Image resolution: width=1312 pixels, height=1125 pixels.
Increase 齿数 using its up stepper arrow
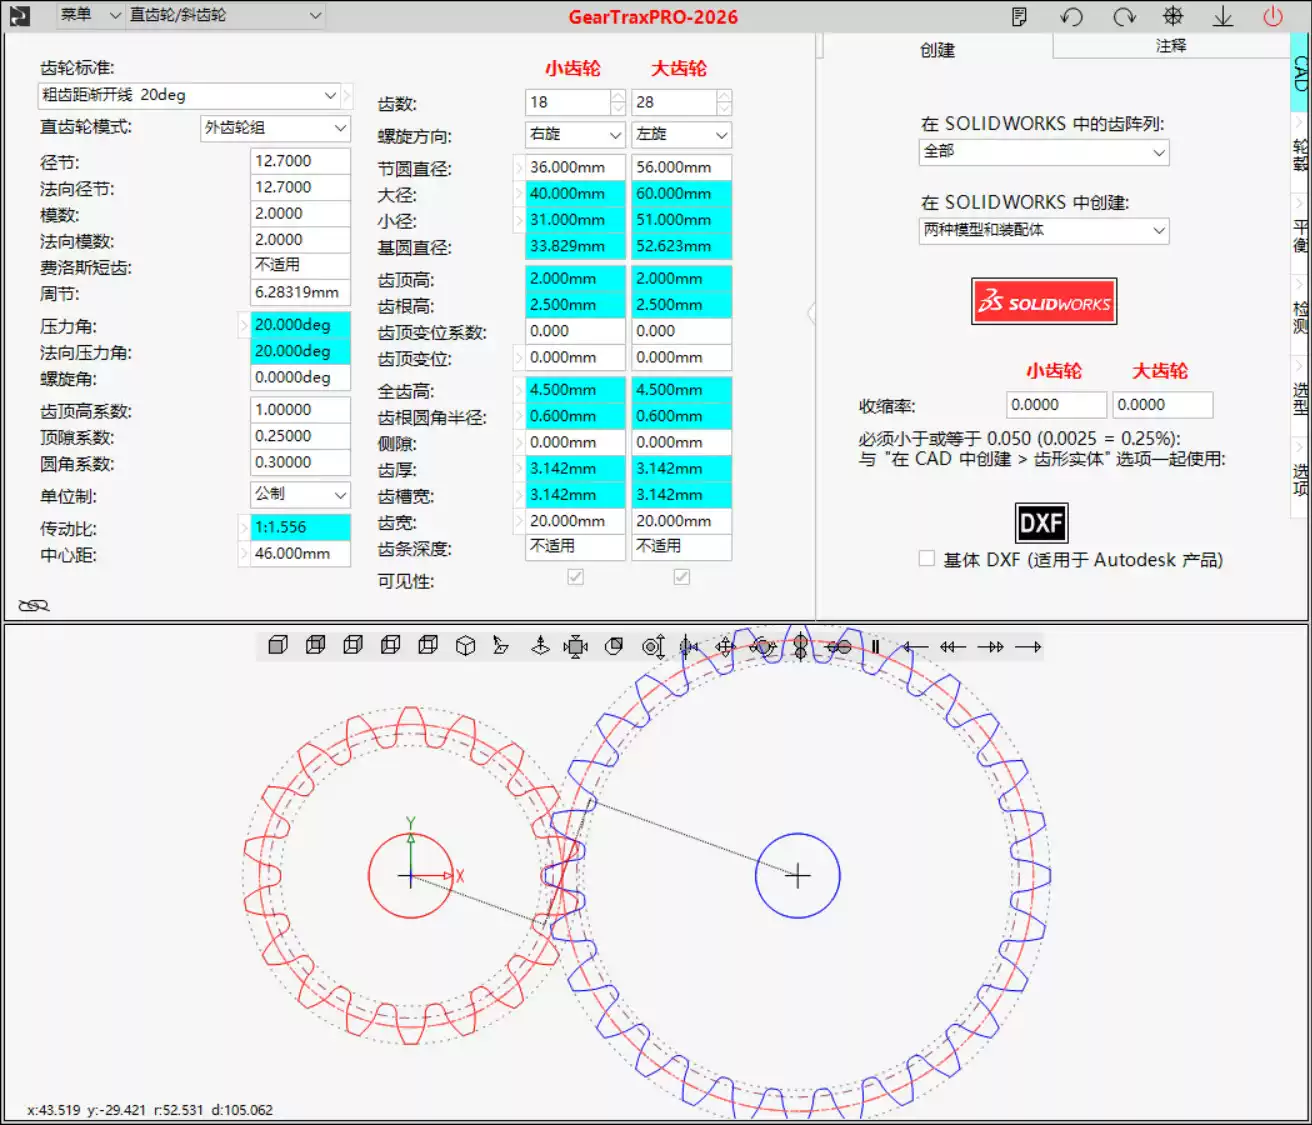617,95
